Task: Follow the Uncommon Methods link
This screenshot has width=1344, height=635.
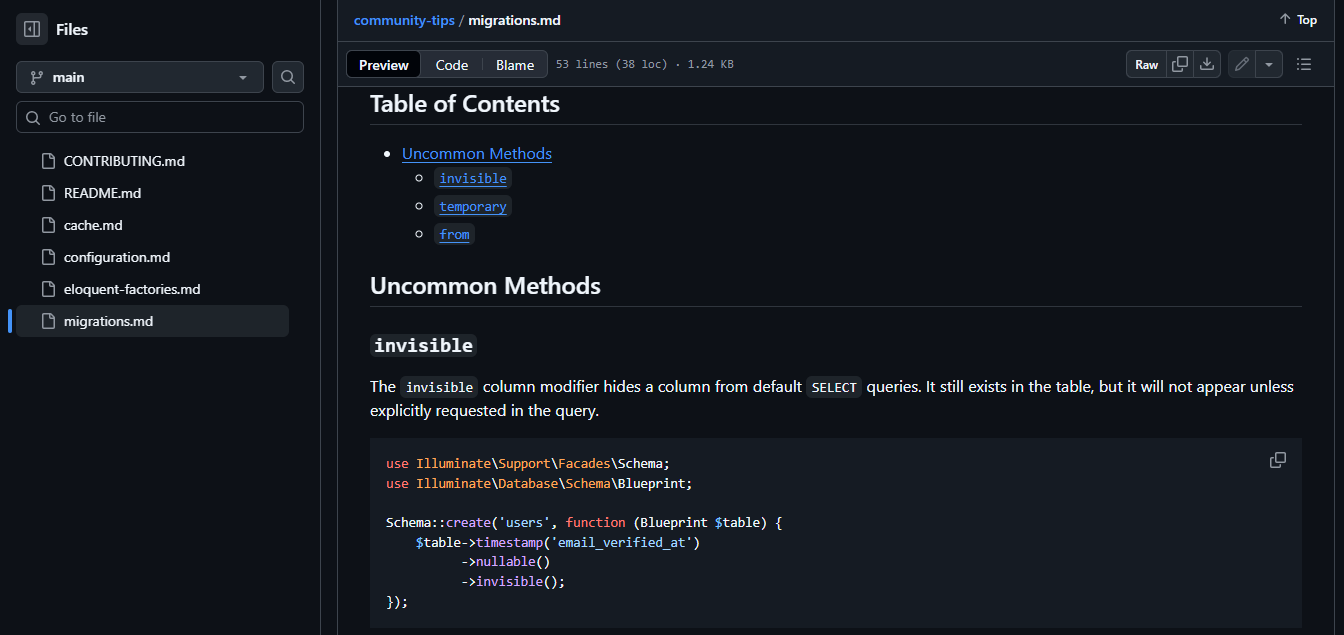Action: tap(477, 153)
